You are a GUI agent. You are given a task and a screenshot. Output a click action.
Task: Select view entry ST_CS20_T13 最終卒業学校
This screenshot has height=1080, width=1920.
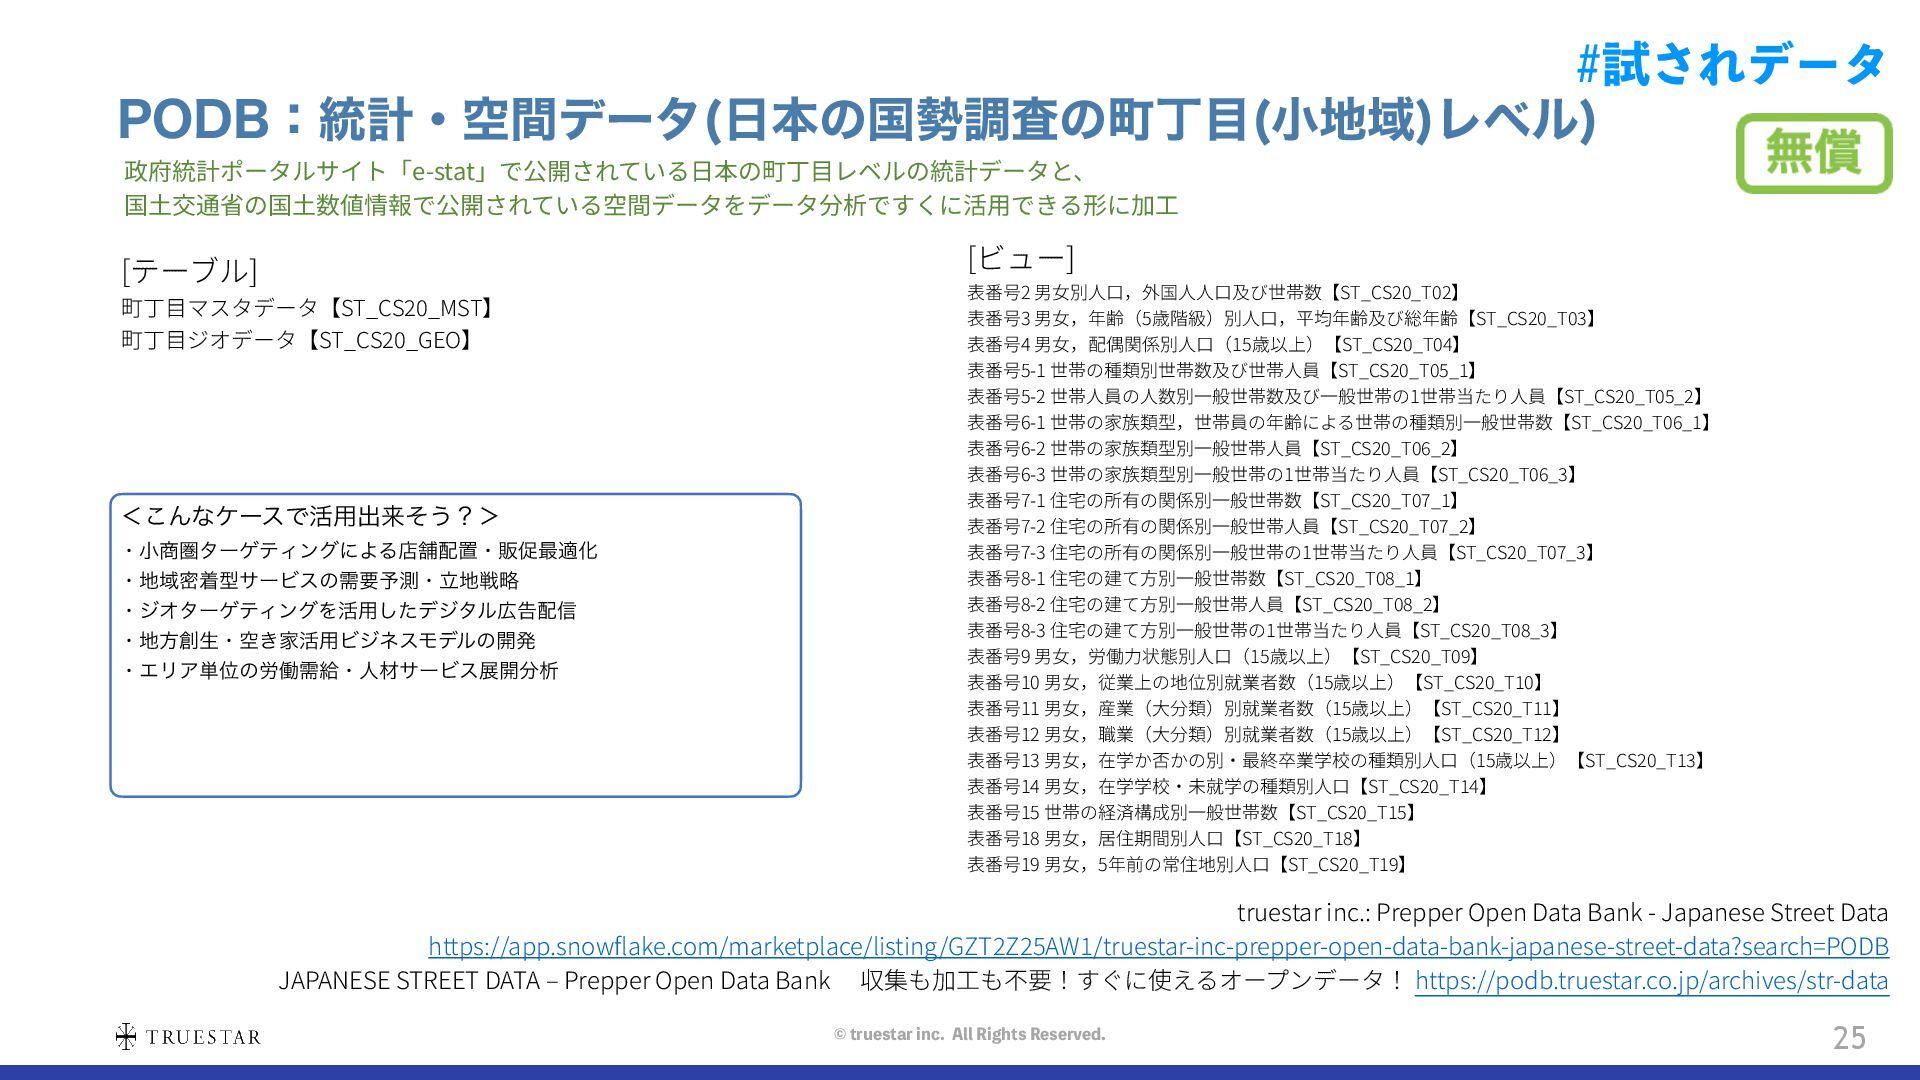pos(1337,760)
